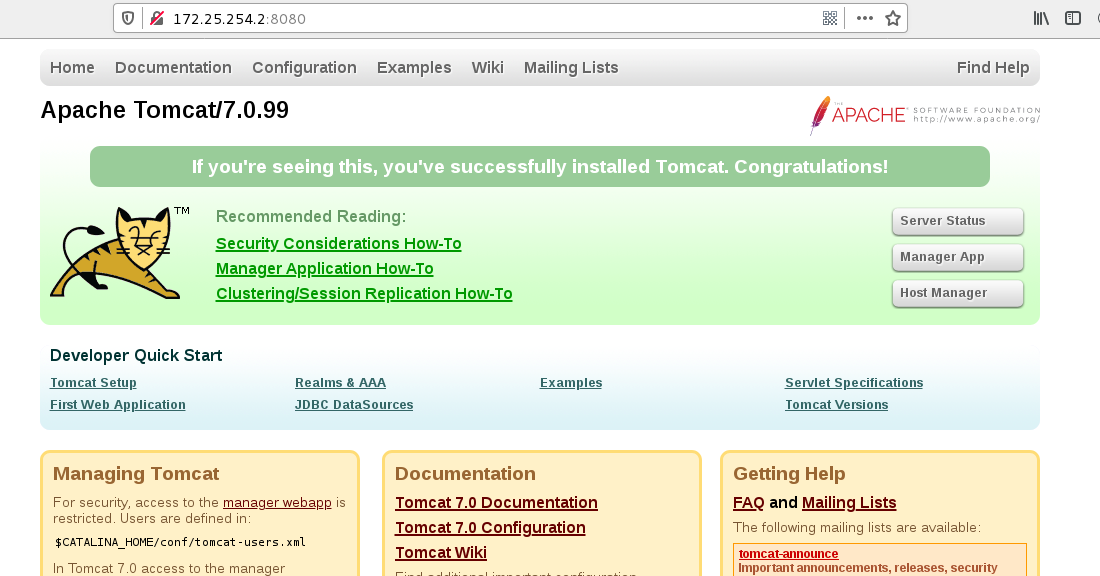Open the Configuration nav item
The image size is (1100, 576).
304,67
